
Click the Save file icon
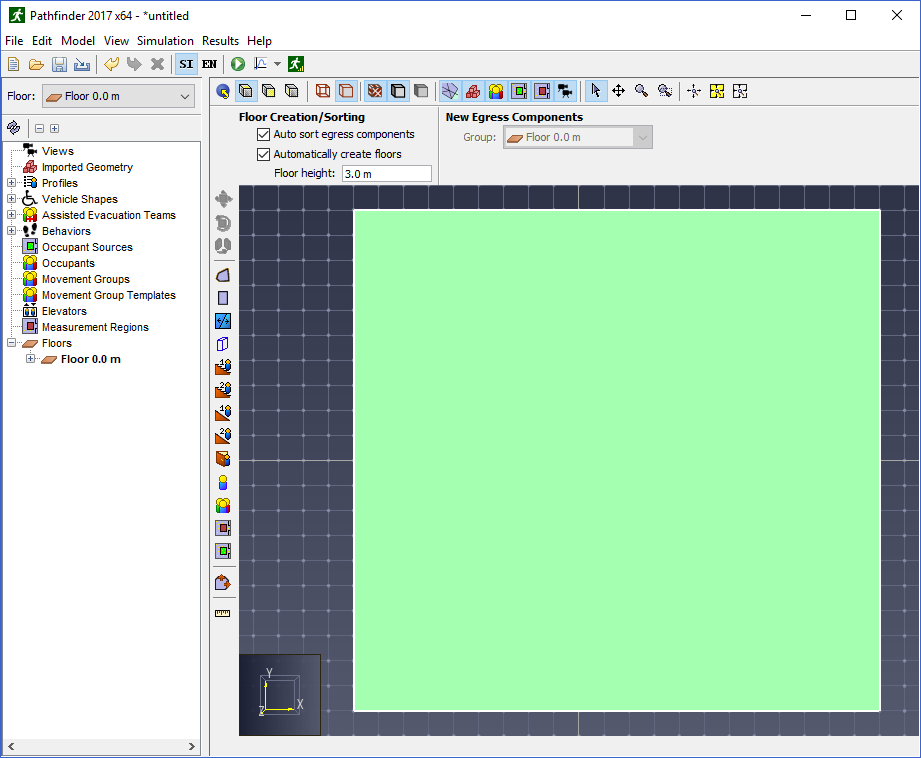[59, 64]
